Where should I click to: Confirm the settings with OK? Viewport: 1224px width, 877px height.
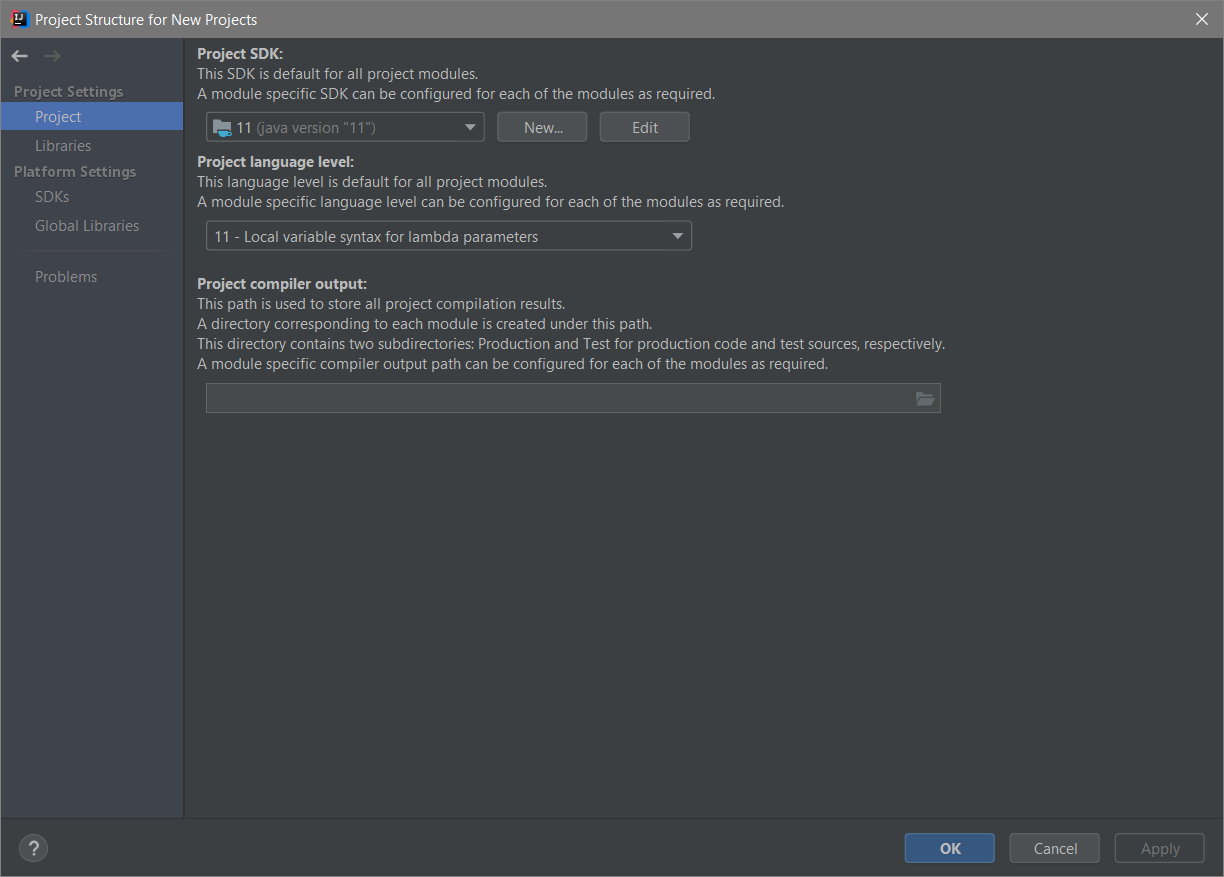(x=950, y=849)
